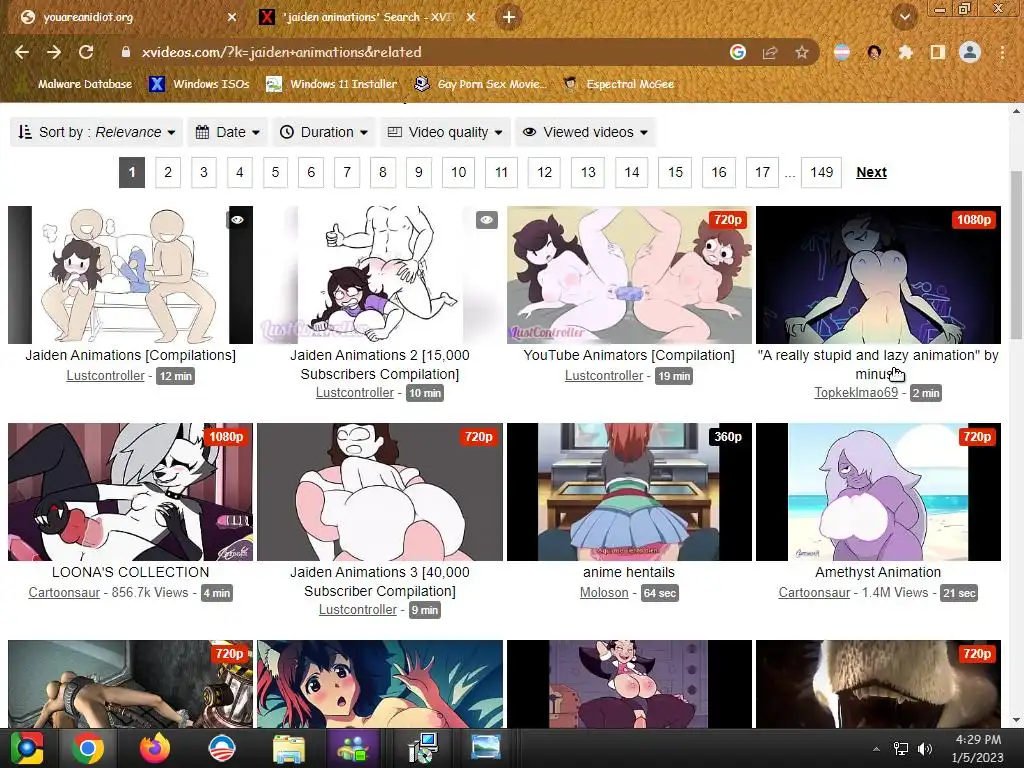Screen dimensions: 1024x768
Task: Close the youareanidiot.org tab
Action: click(x=232, y=18)
